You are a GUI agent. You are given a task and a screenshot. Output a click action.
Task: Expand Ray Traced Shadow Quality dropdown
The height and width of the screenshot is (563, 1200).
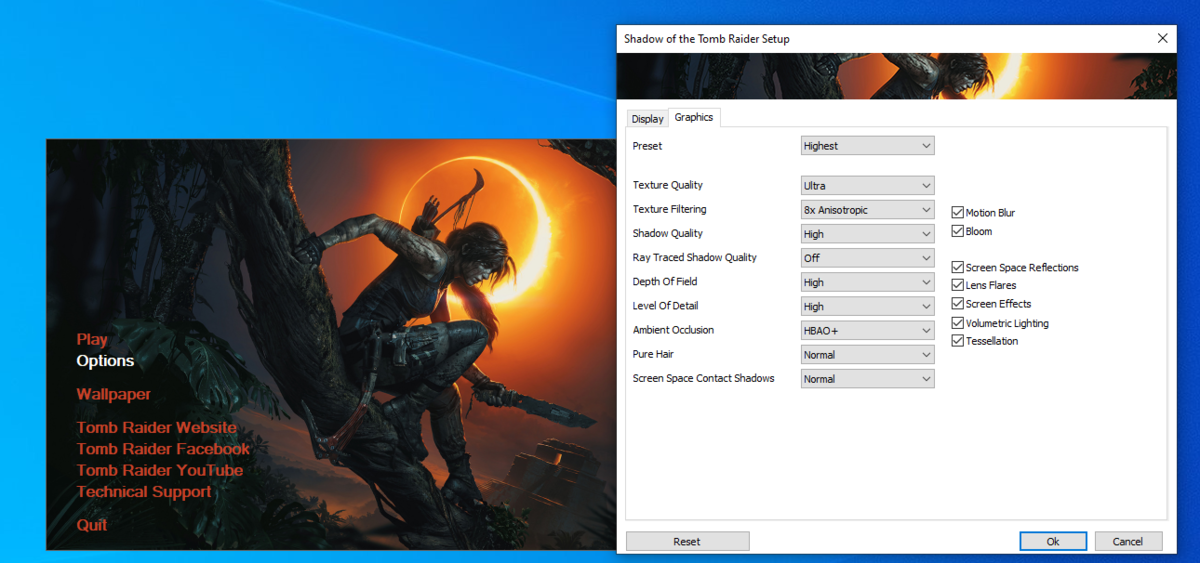pyautogui.click(x=868, y=258)
